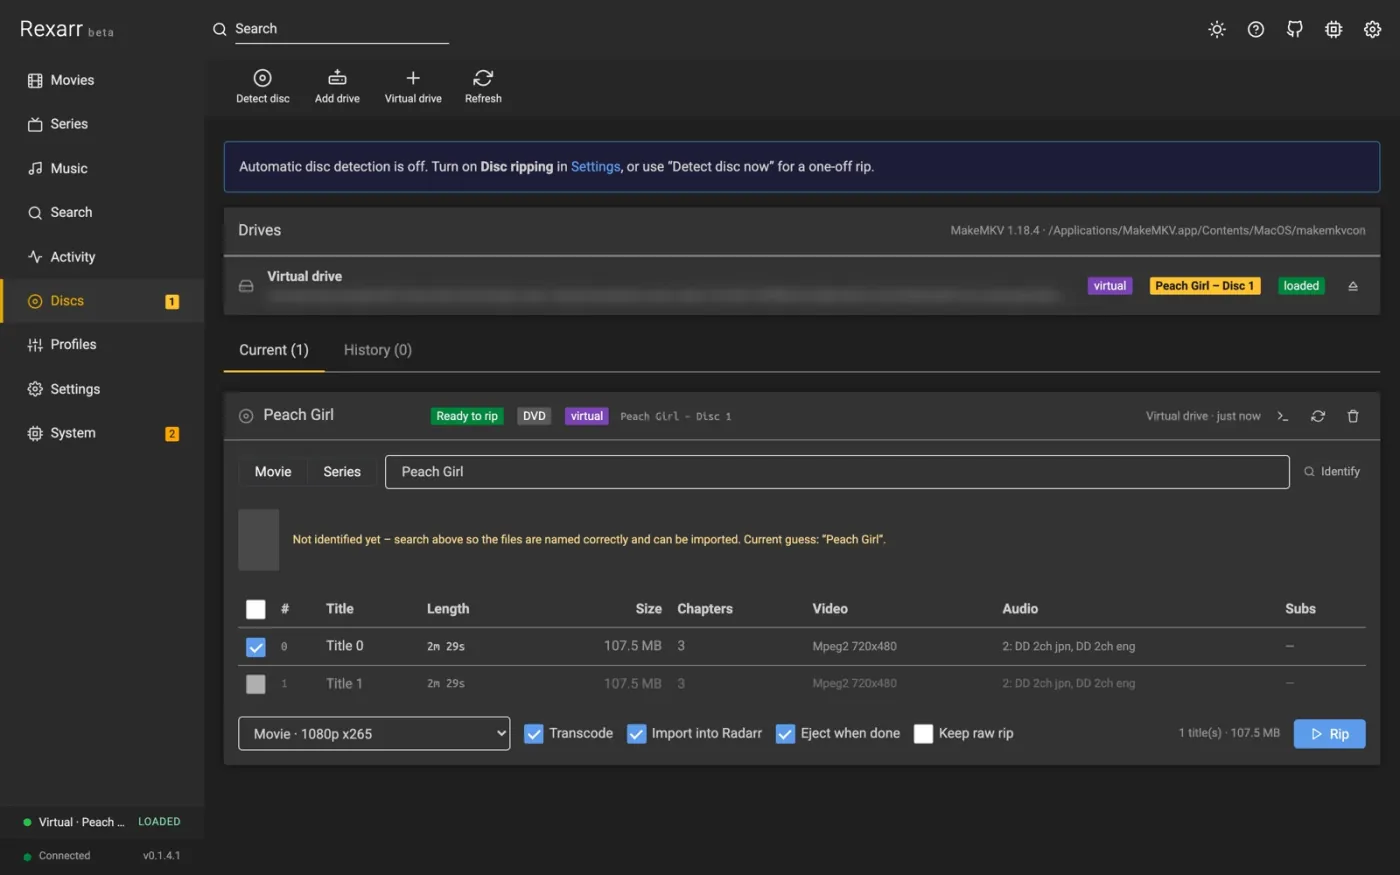Enable Keep raw rip checkbox
Screen dimensions: 1400x875
click(923, 734)
